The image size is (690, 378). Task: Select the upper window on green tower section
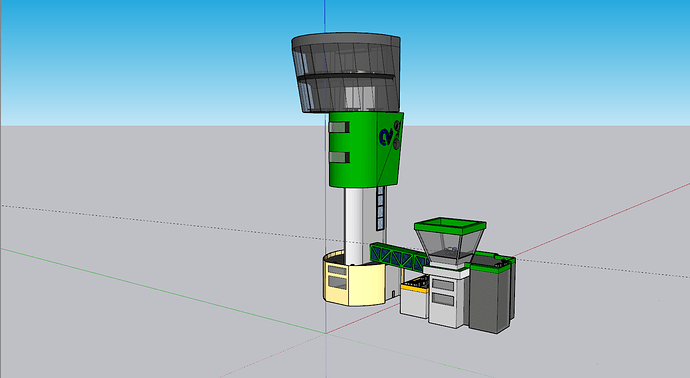pyautogui.click(x=339, y=127)
